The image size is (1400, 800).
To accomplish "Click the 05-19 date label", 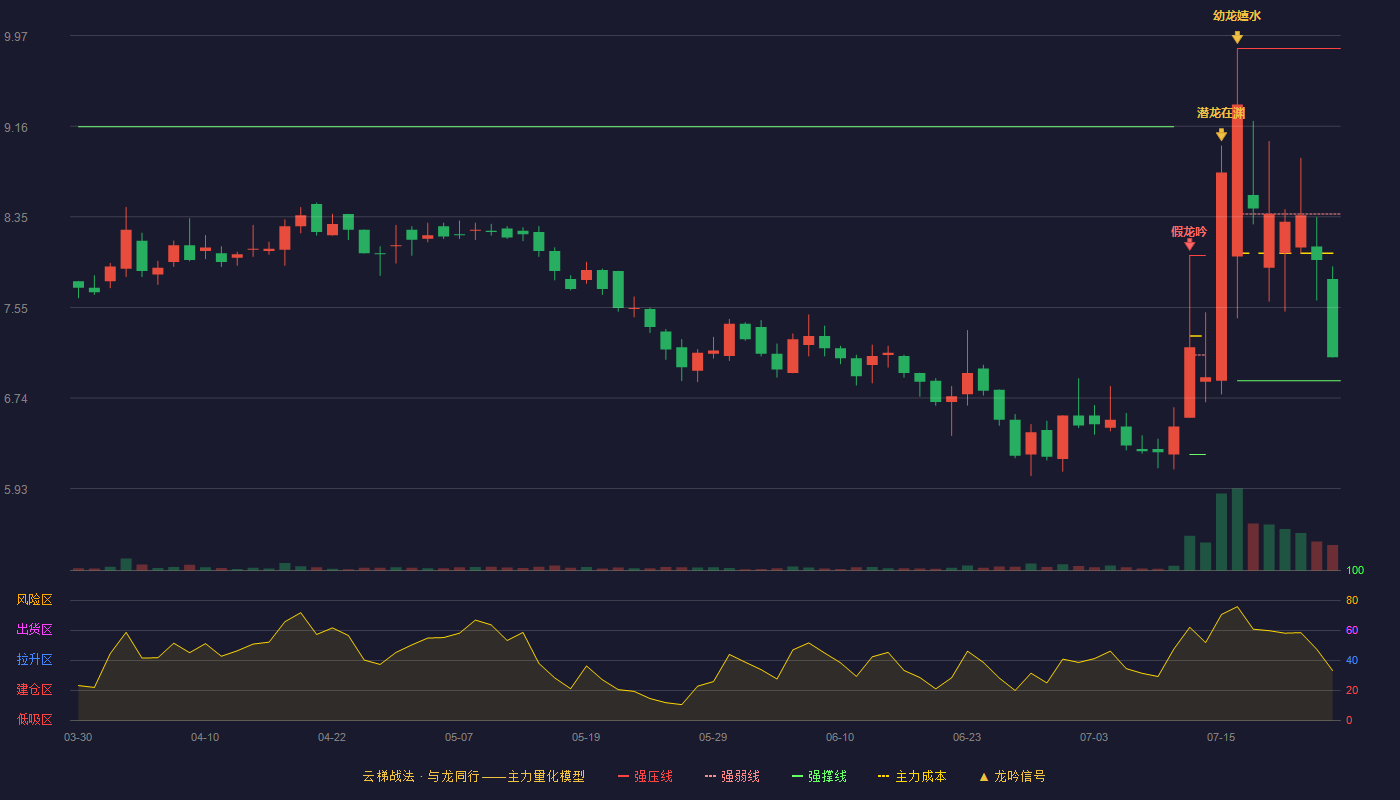I will point(586,737).
